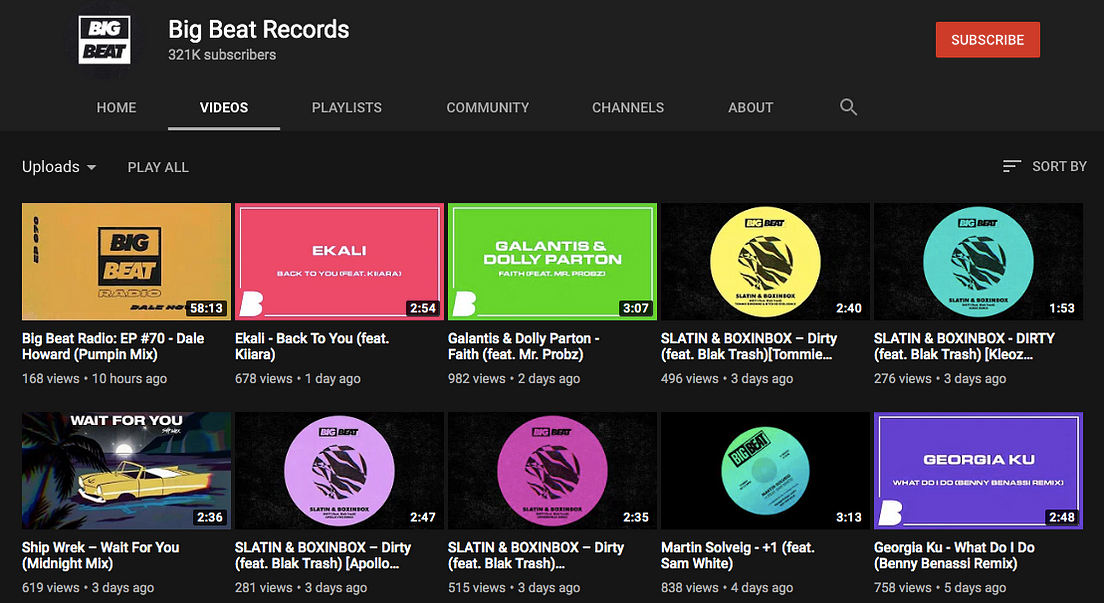The height and width of the screenshot is (603, 1104).
Task: Open magenta disc SLATIN & BOXINBOX thumbnail
Action: pos(552,471)
